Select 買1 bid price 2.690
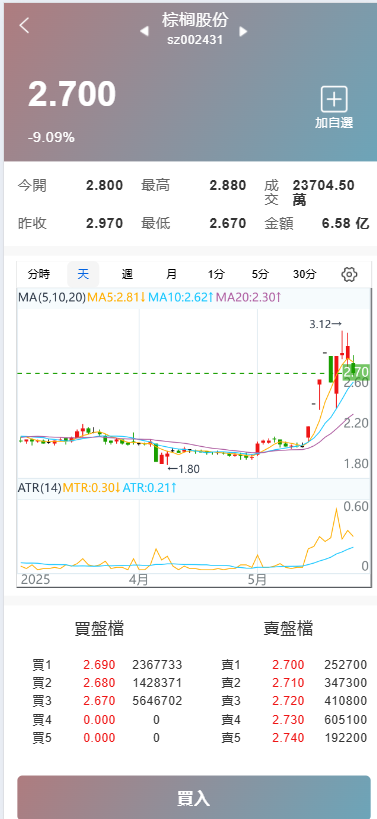Screen dimensions: 377x819 tap(99, 665)
